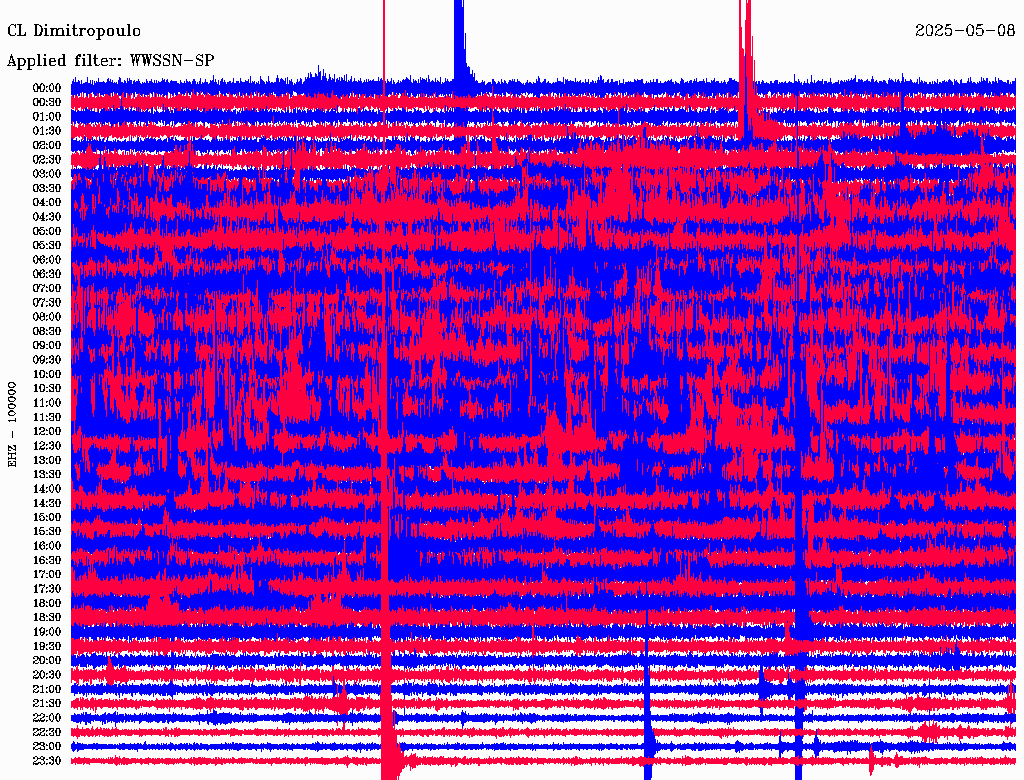This screenshot has width=1024, height=780.
Task: Select the 15:30 time label
Action: (47, 532)
